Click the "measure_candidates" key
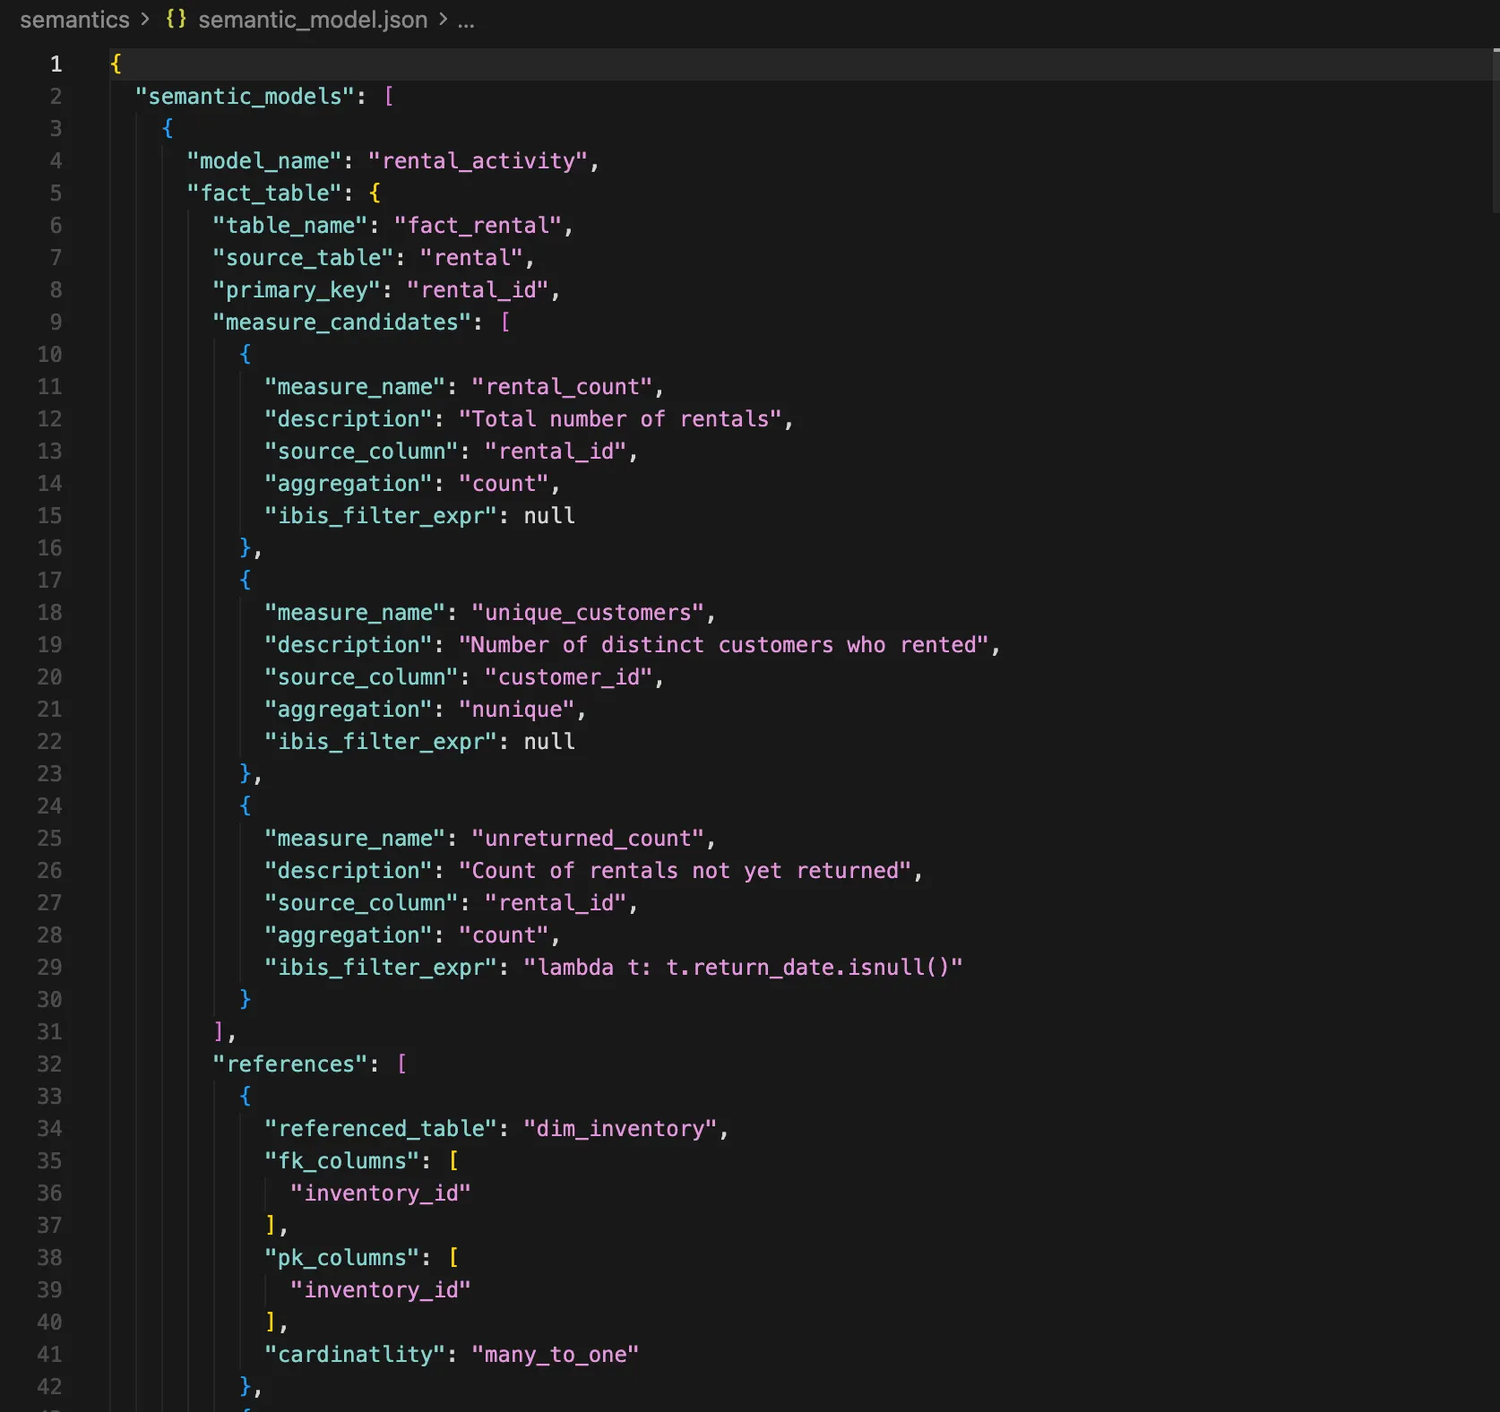Image resolution: width=1500 pixels, height=1412 pixels. point(342,322)
